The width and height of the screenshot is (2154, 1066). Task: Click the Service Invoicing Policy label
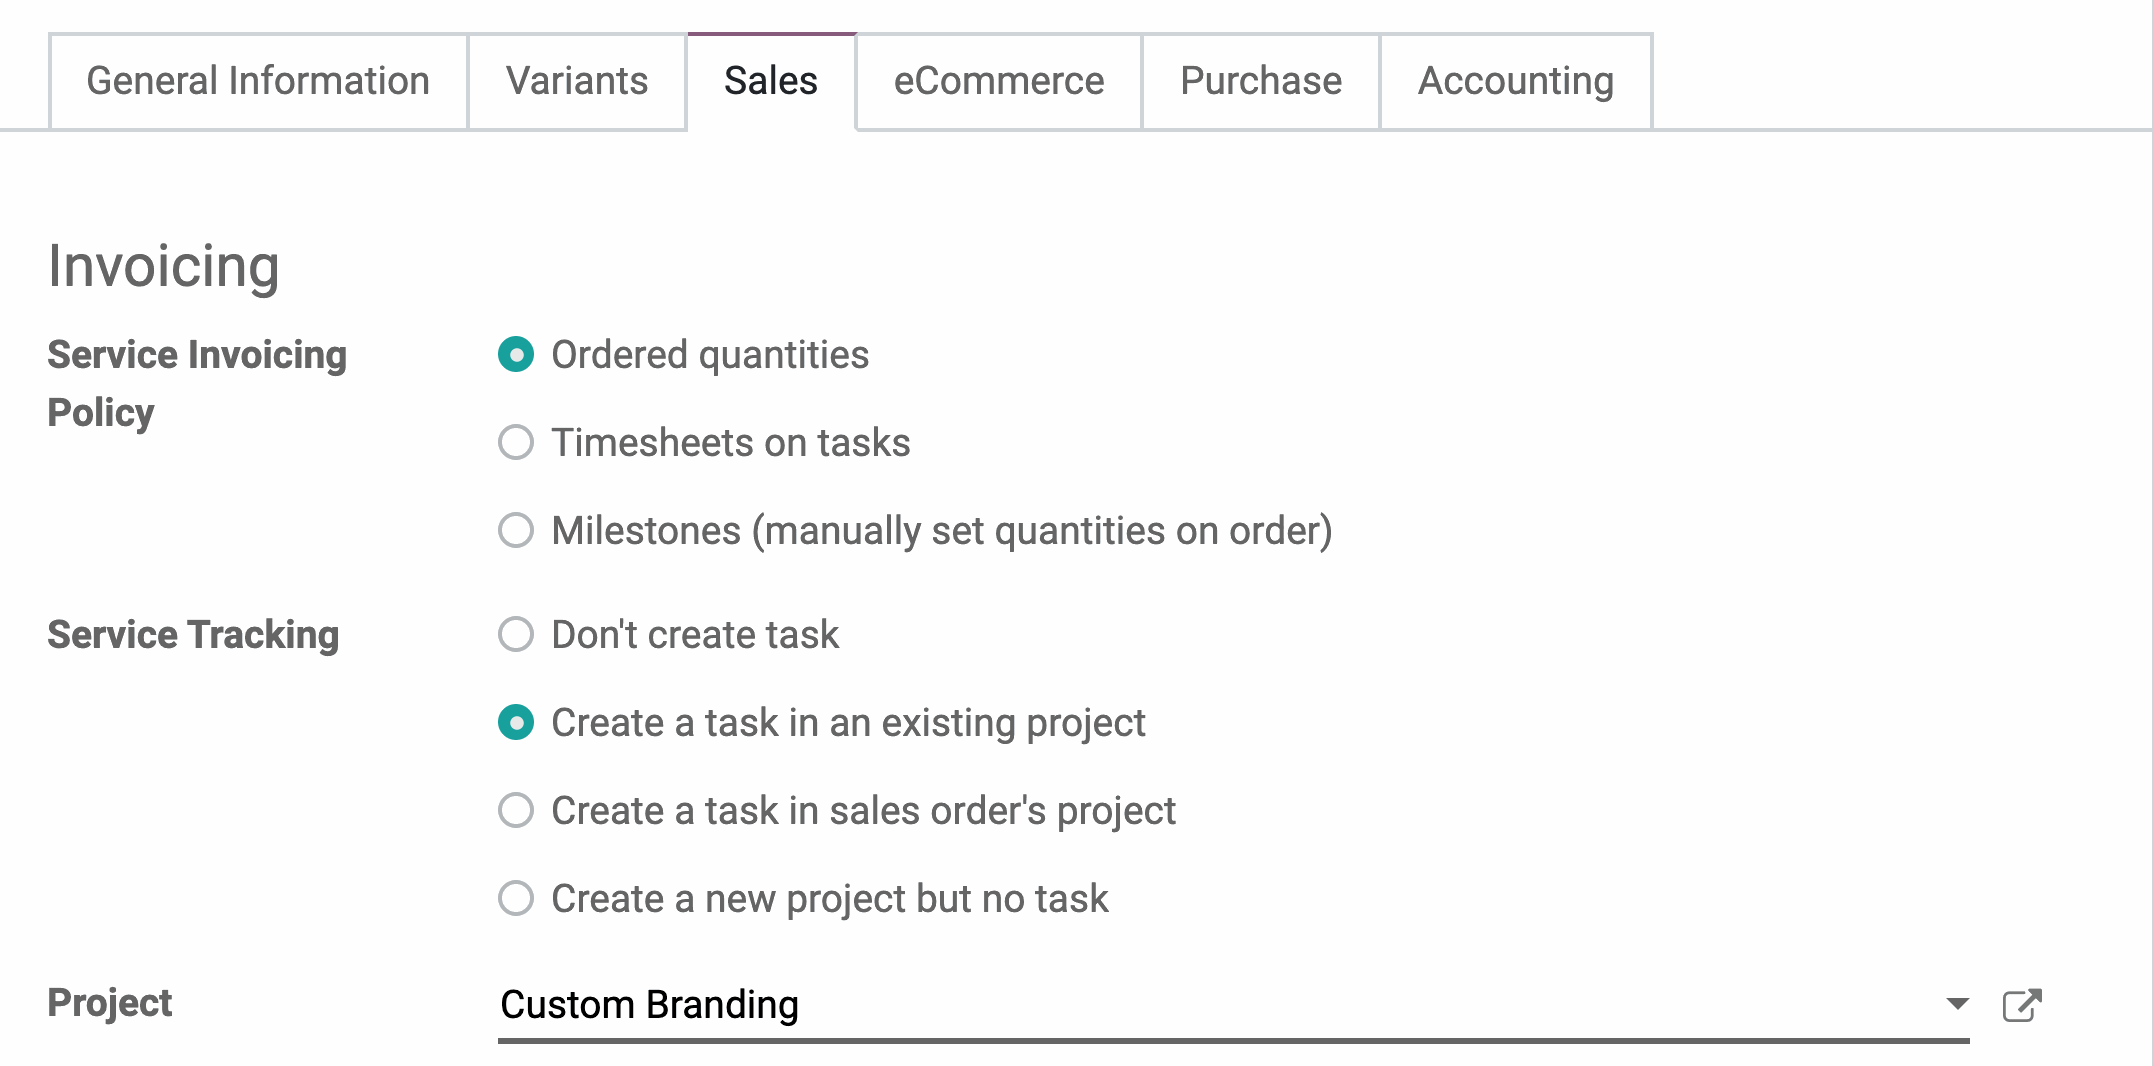tap(197, 383)
